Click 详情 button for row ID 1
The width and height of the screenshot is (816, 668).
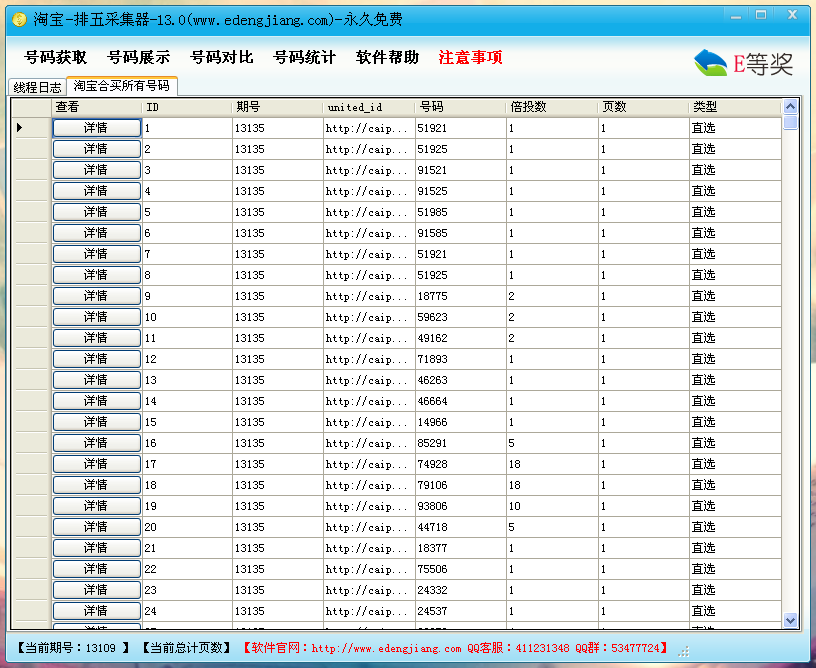point(96,128)
